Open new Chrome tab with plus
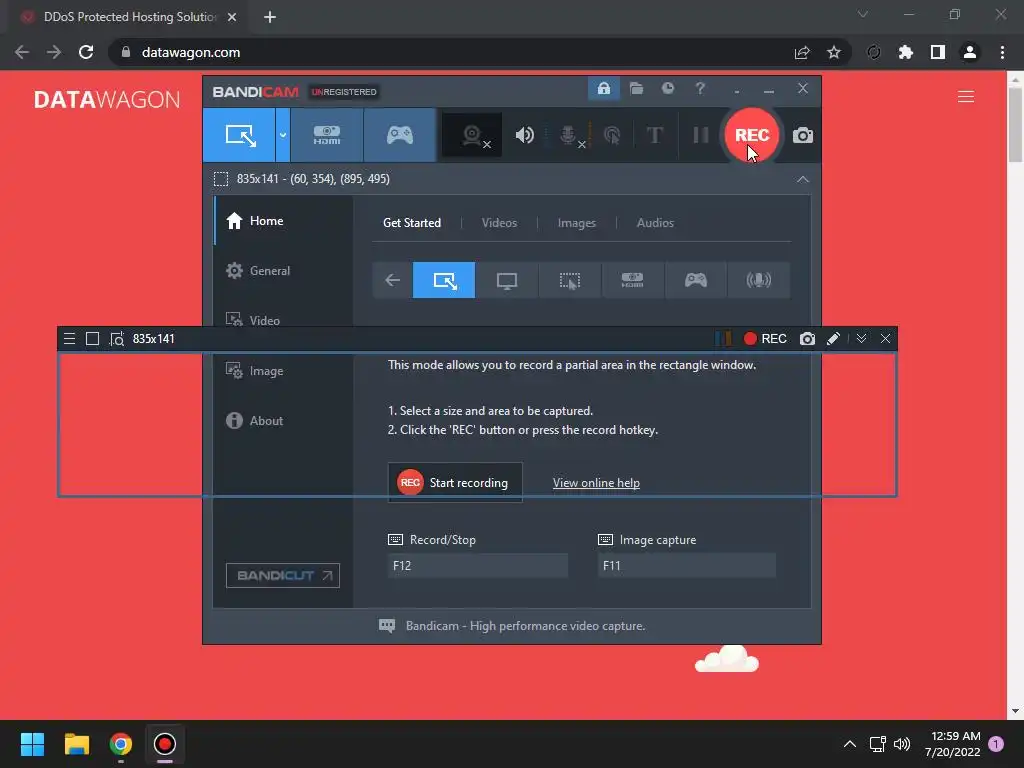Image resolution: width=1024 pixels, height=768 pixels. [x=270, y=17]
